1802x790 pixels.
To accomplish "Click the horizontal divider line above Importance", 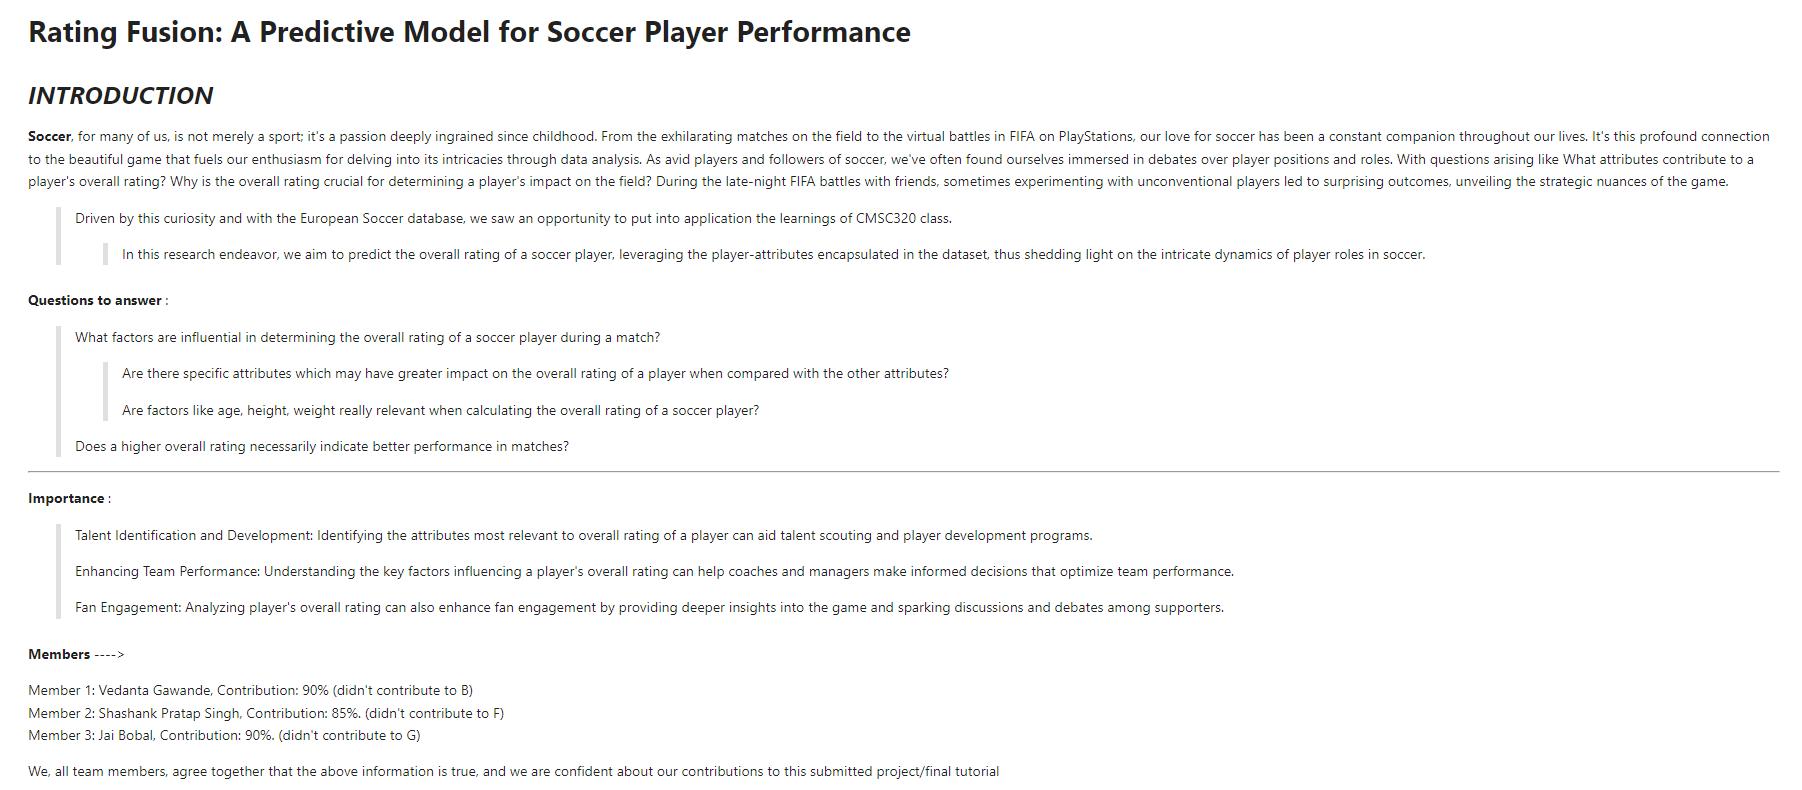I will pos(903,471).
